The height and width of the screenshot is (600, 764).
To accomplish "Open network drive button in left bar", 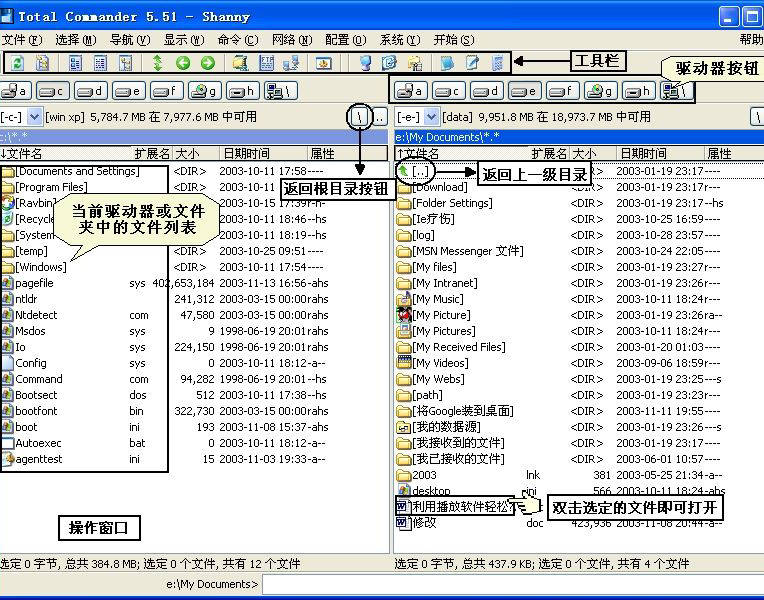I will pos(280,91).
